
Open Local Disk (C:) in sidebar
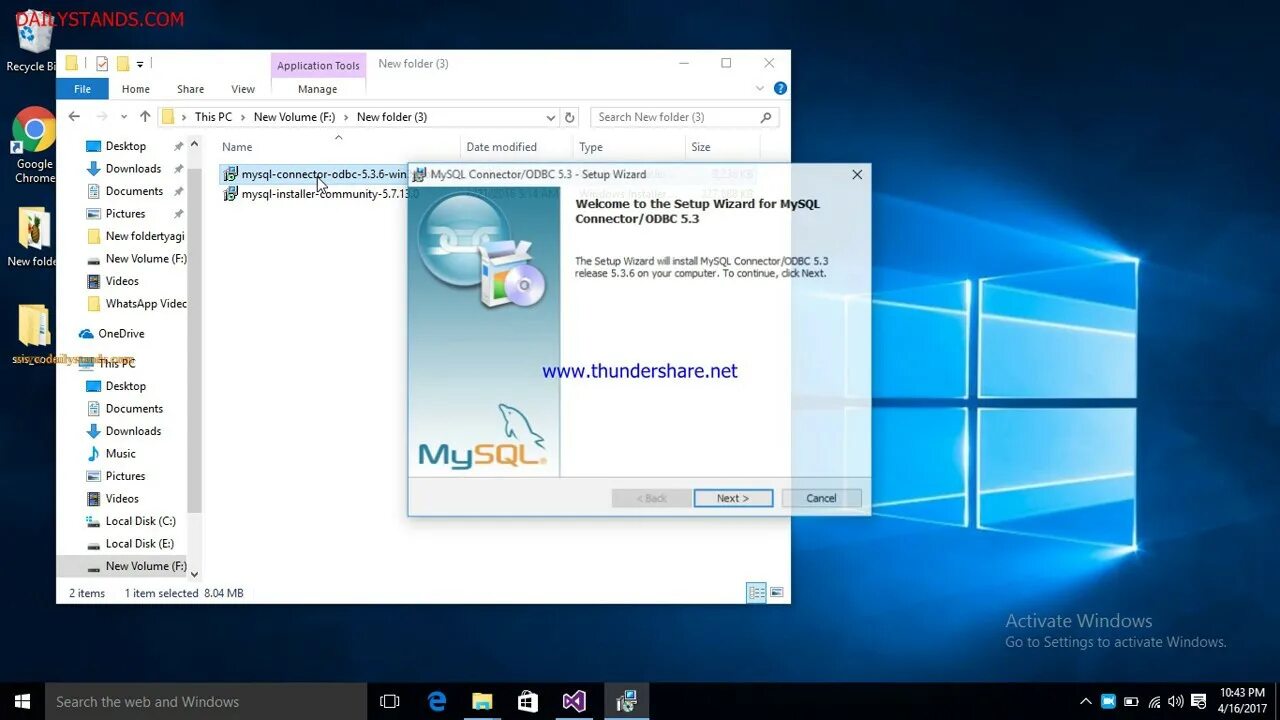[x=140, y=521]
